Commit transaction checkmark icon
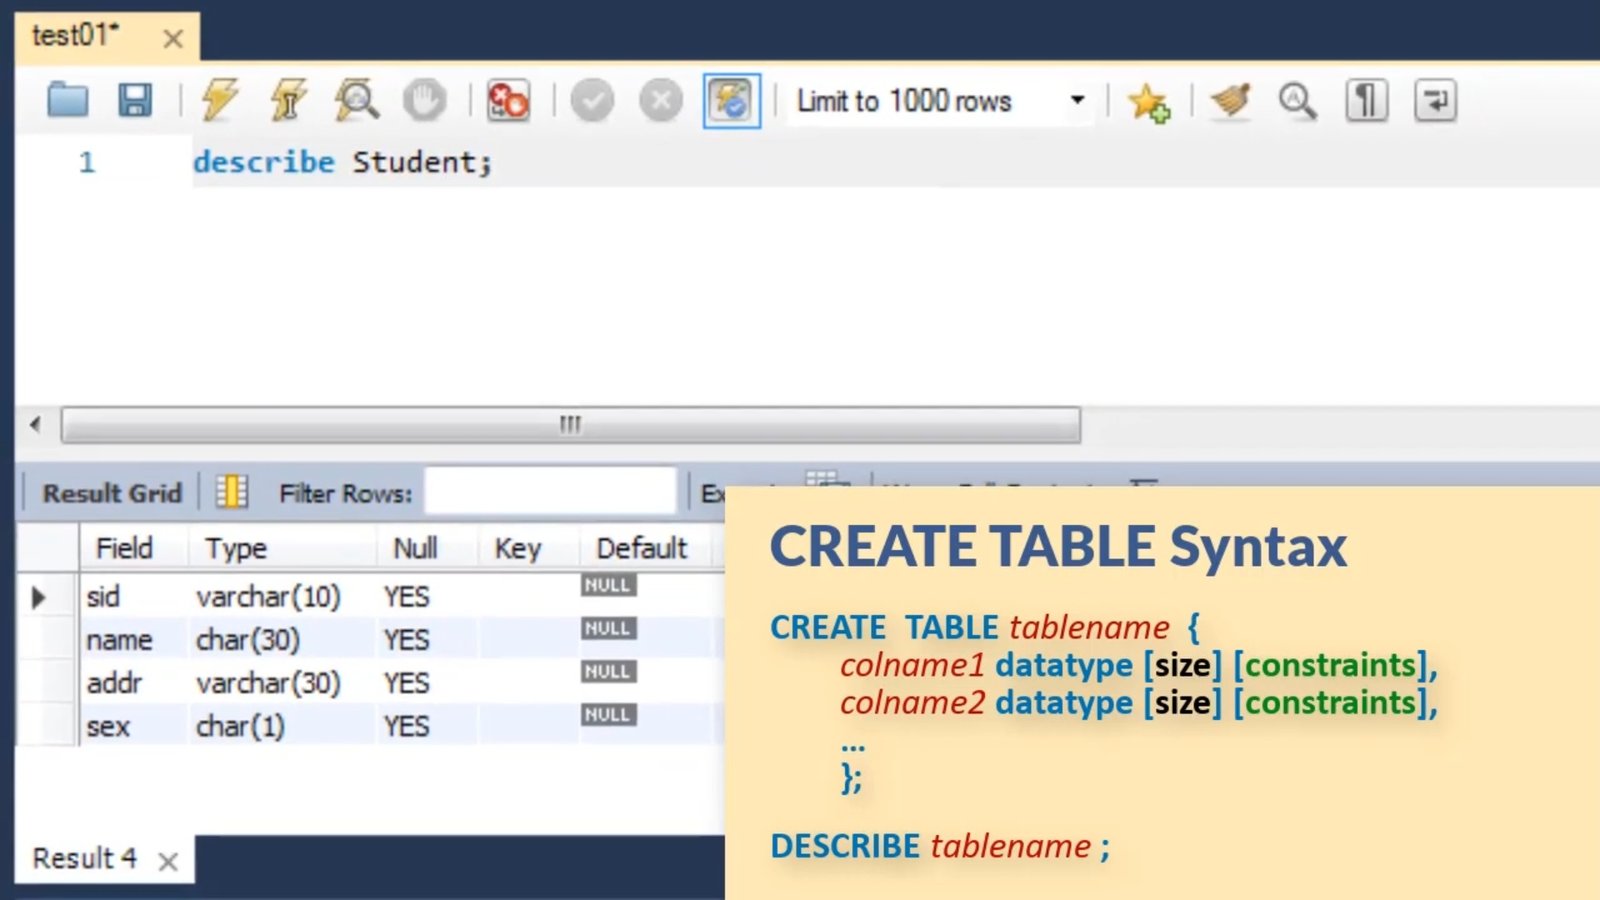1600x900 pixels. 592,101
